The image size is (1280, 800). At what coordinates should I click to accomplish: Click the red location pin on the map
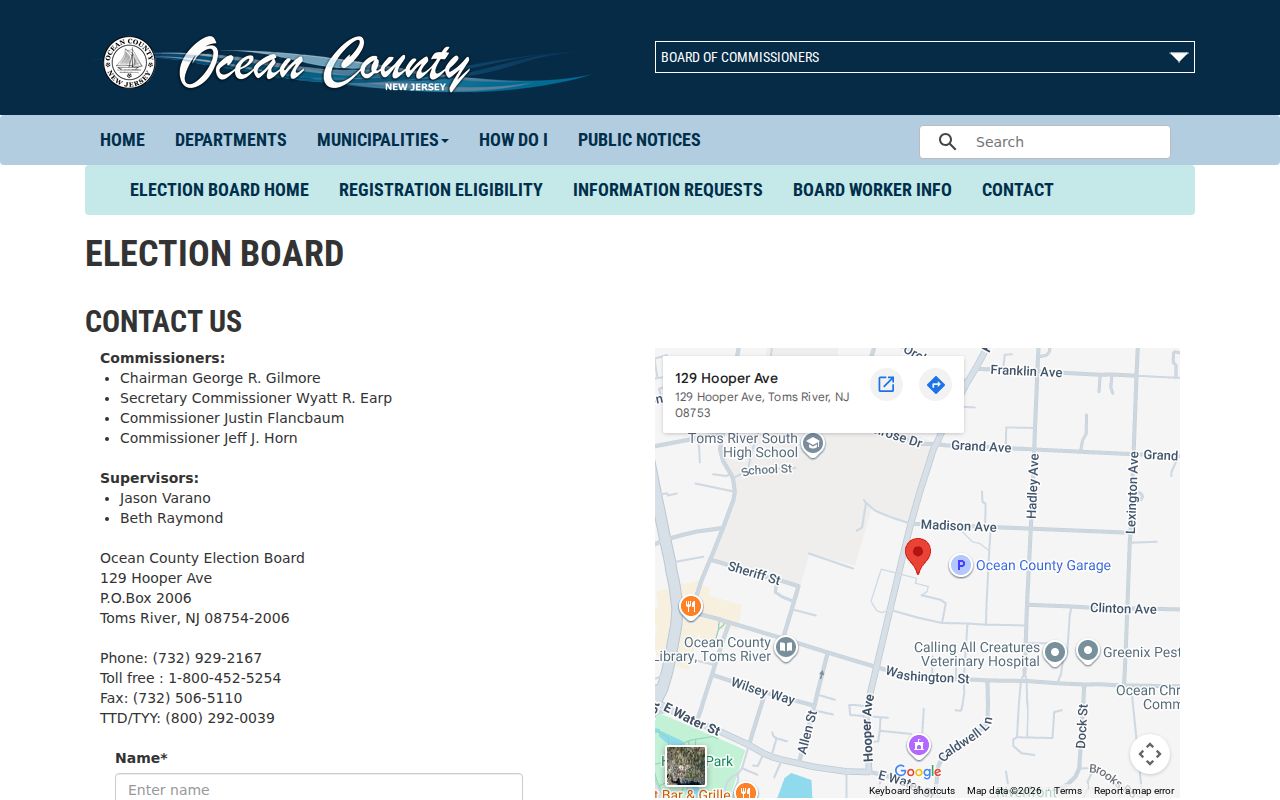(918, 556)
